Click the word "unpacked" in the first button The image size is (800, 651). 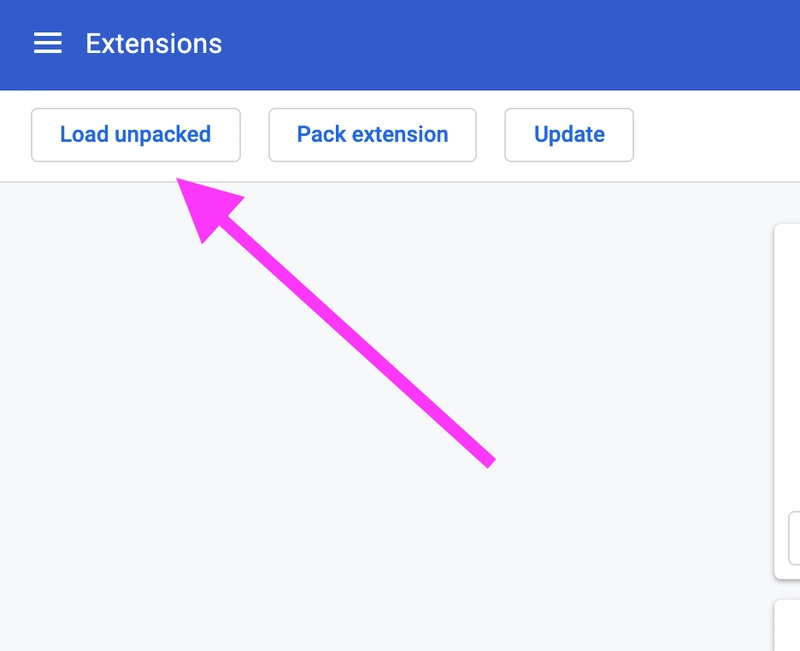tap(162, 136)
